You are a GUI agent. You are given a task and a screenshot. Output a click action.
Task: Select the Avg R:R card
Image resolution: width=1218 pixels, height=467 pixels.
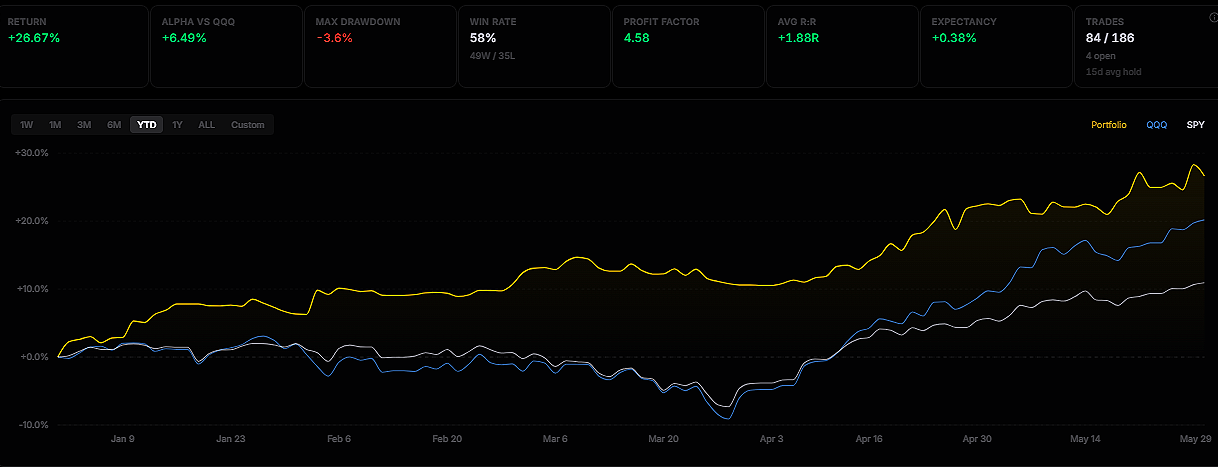843,46
